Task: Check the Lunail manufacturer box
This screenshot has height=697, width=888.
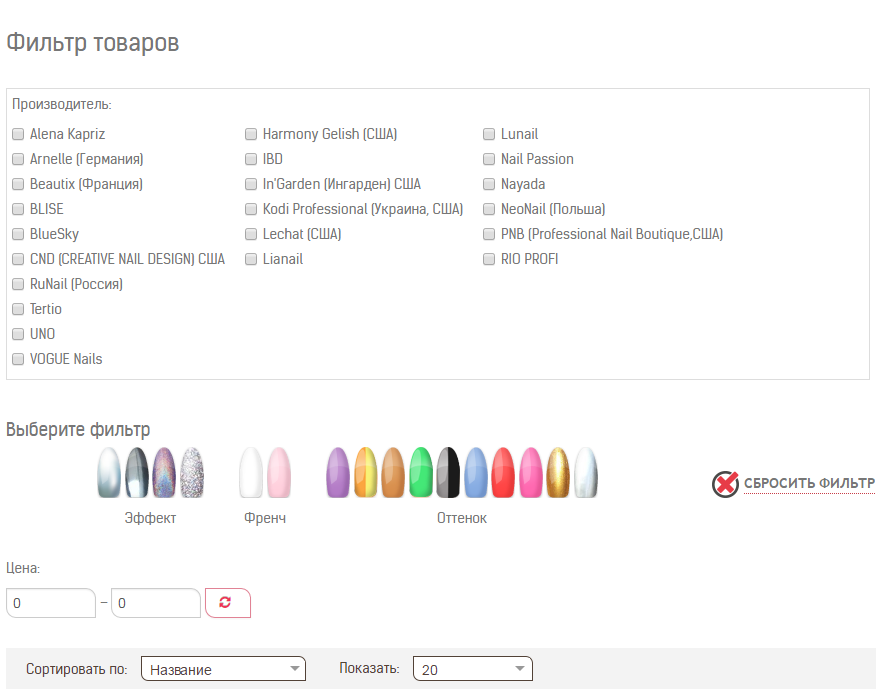Action: point(489,134)
